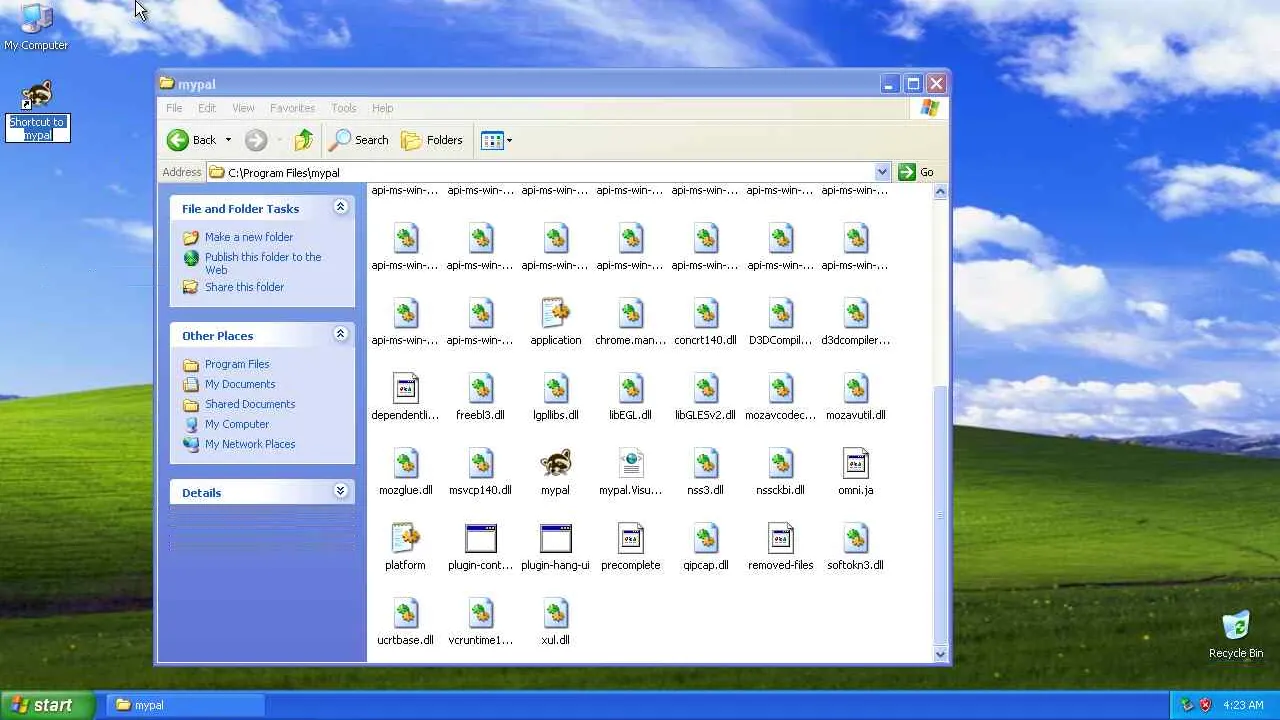This screenshot has width=1280, height=720.
Task: Open the Favorites menu
Action: (292, 108)
